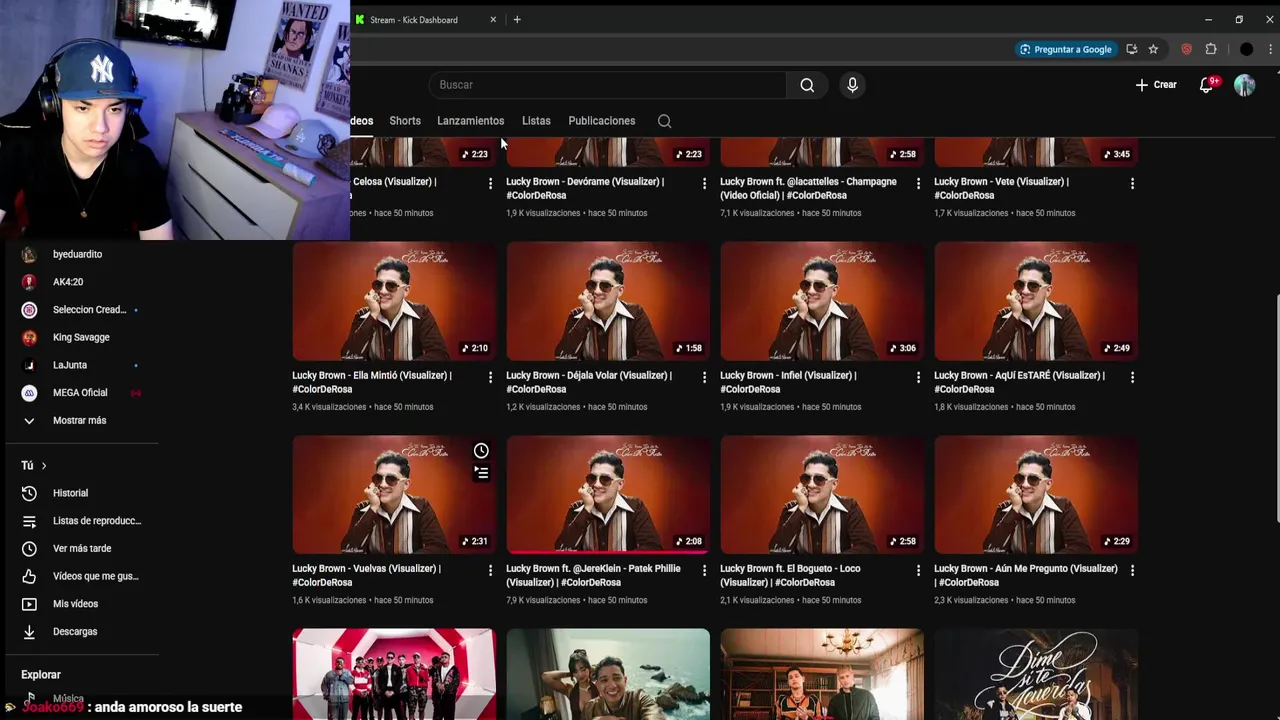Screen dimensions: 1280x720
Task: Open the Listas channel tab
Action: pos(536,121)
